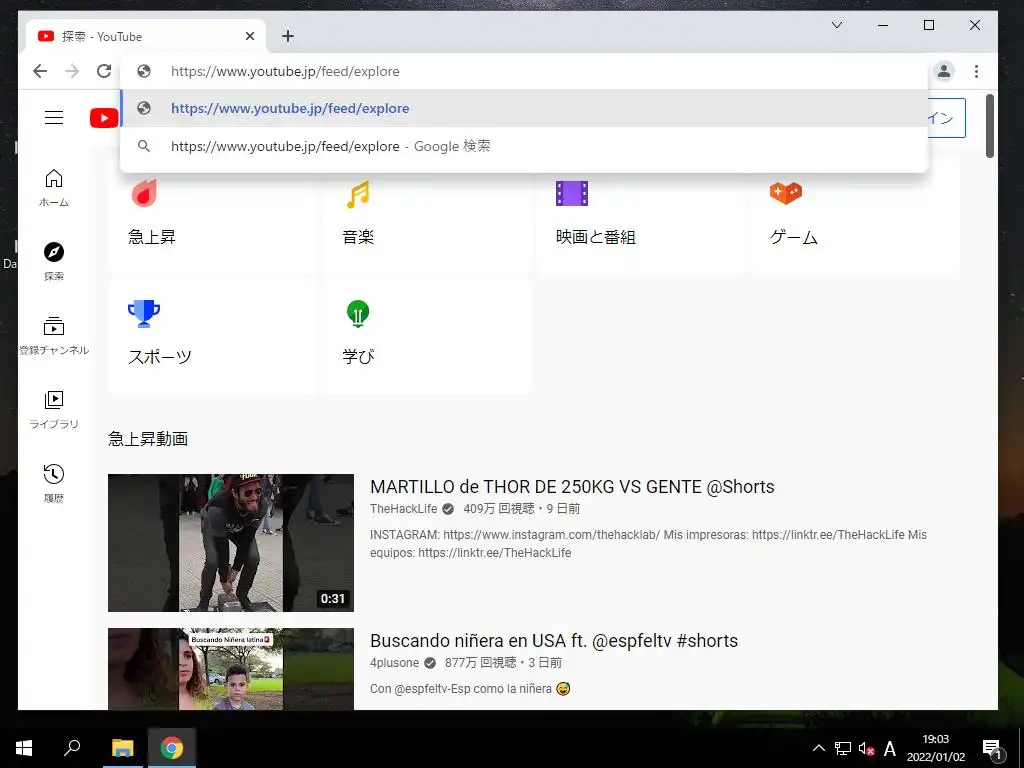Open the YouTube hamburger guide menu
The width and height of the screenshot is (1024, 768).
tap(54, 118)
